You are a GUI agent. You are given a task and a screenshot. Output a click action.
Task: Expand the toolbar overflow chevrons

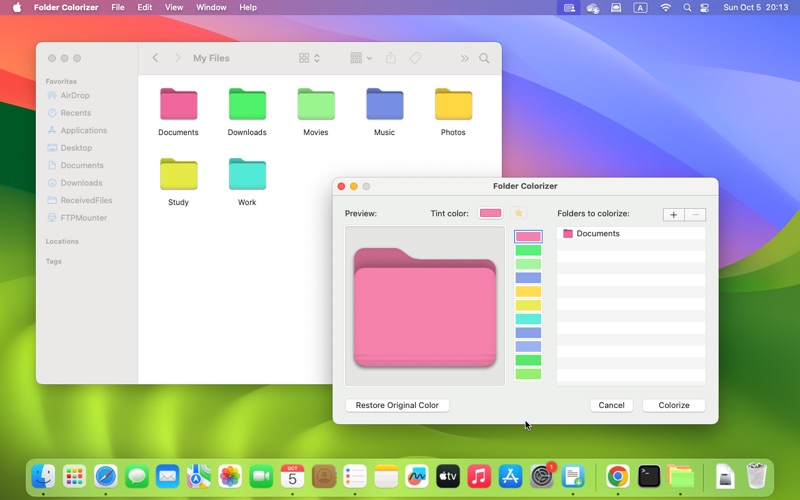tap(464, 59)
